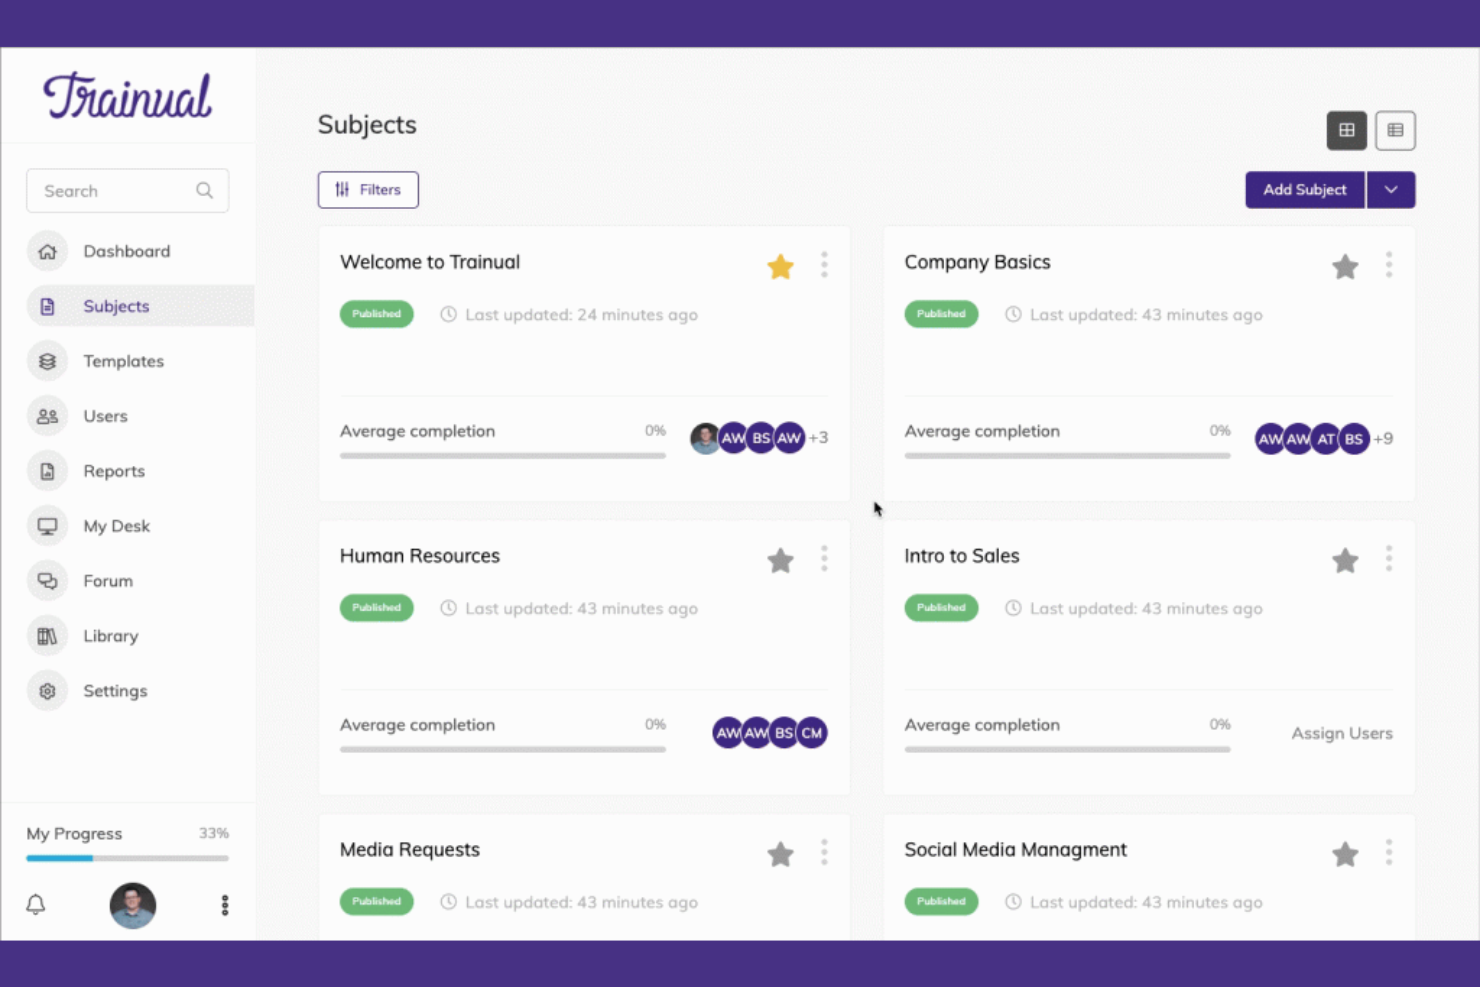
Task: Switch to the Templates section
Action: tap(123, 361)
